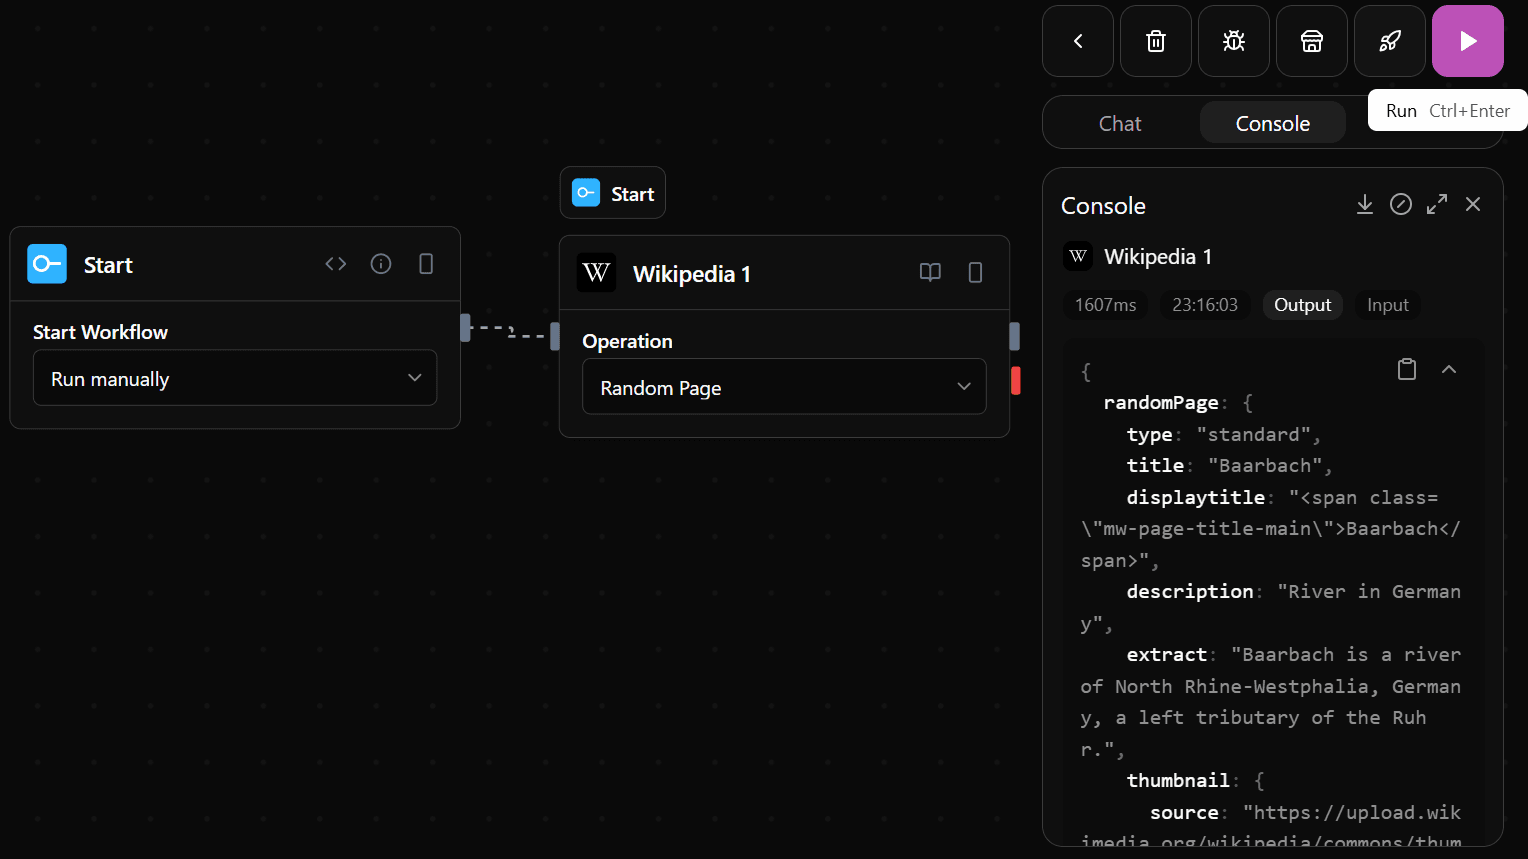Toggle the Start block code view icon
The height and width of the screenshot is (859, 1528).
point(336,264)
